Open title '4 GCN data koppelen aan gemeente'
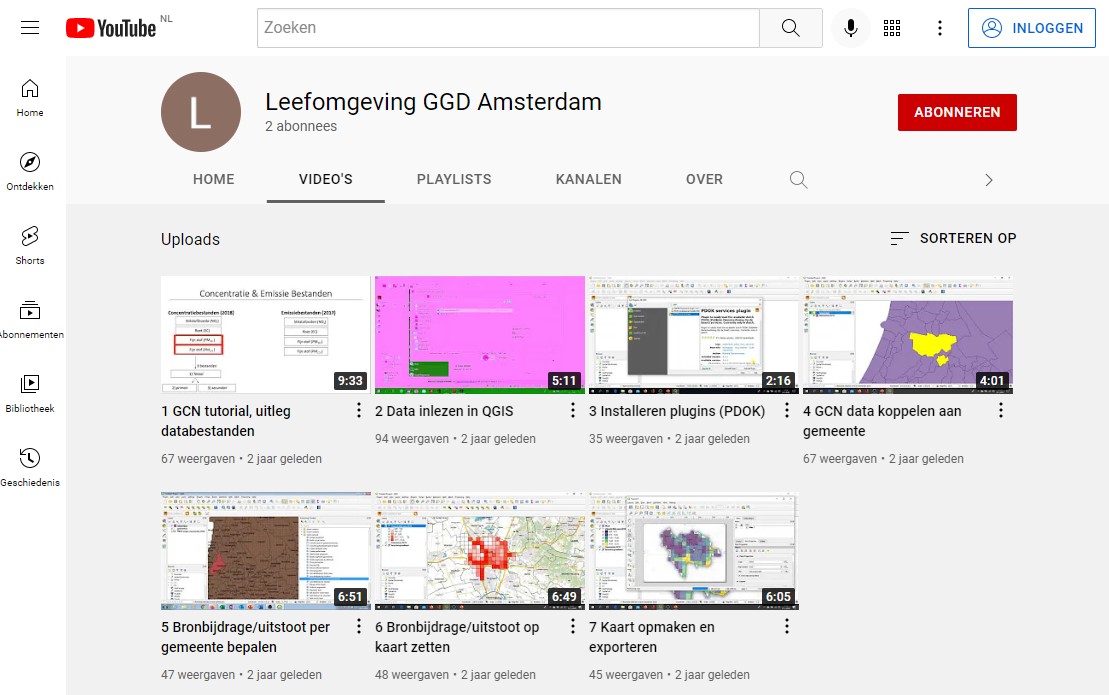This screenshot has width=1109, height=695. pos(882,421)
